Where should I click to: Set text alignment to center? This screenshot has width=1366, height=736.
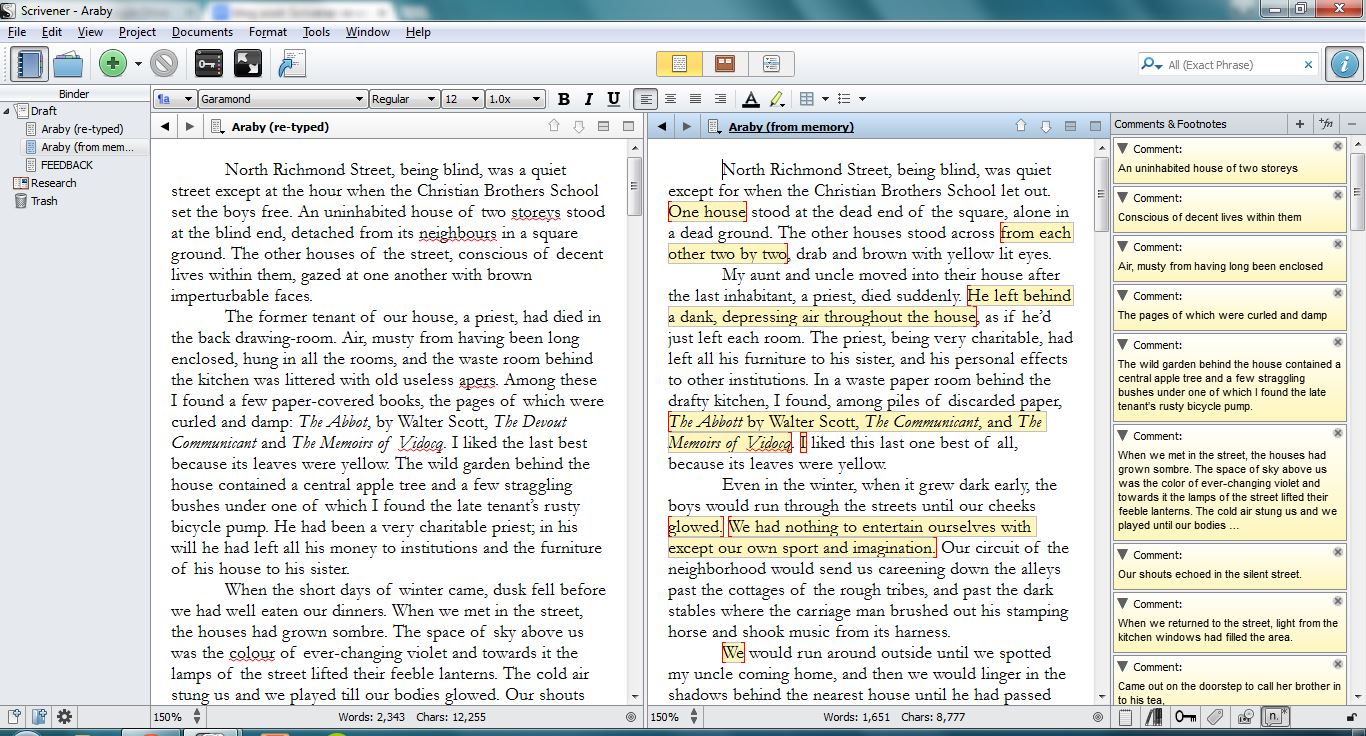tap(670, 99)
